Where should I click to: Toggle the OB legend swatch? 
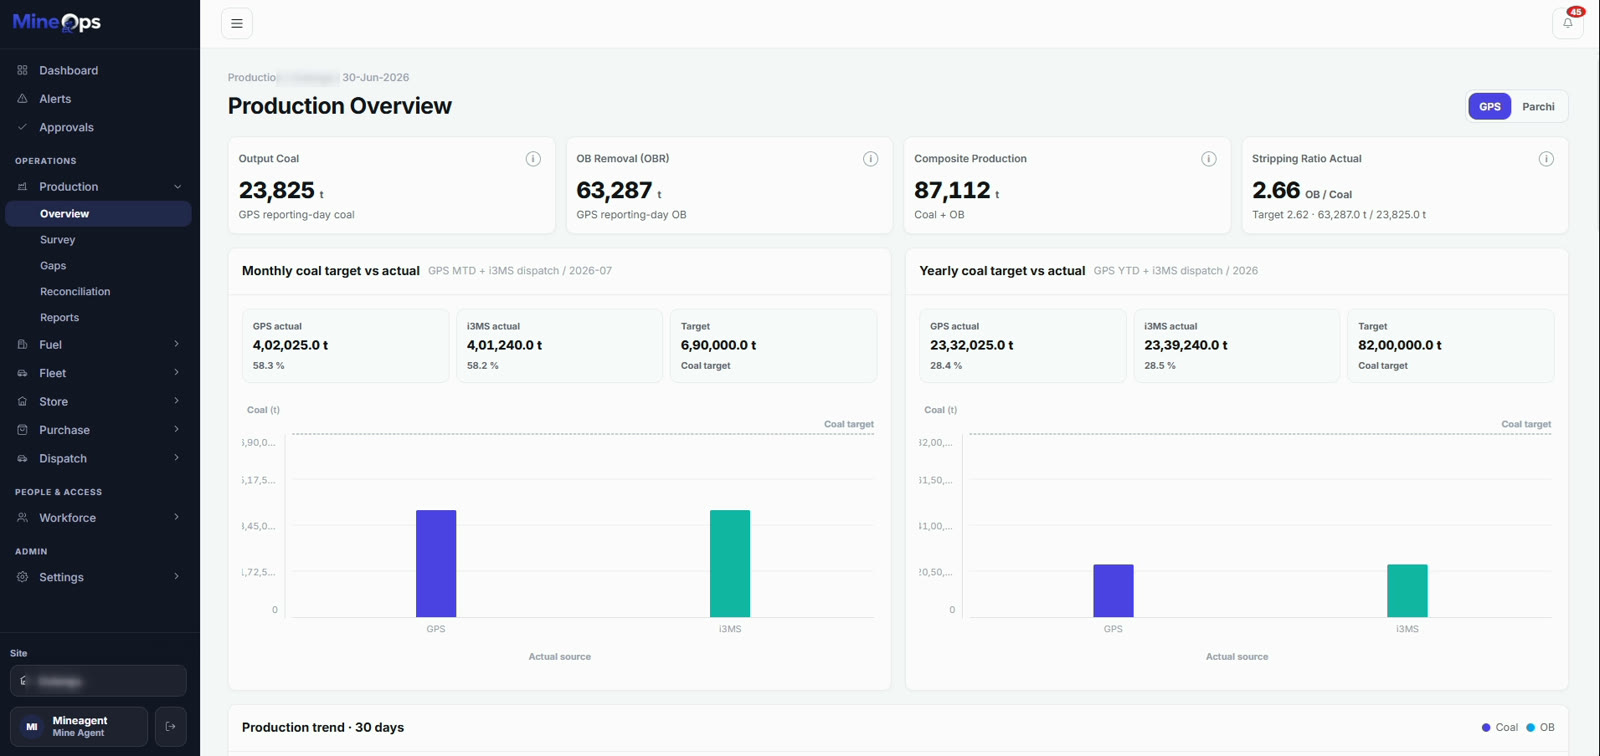[x=1530, y=728]
